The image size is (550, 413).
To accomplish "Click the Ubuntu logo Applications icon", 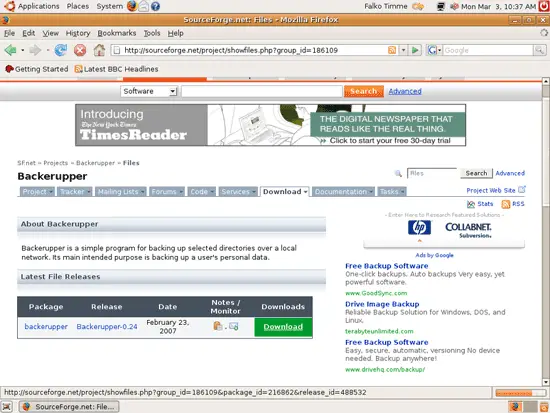I will tap(9, 6).
